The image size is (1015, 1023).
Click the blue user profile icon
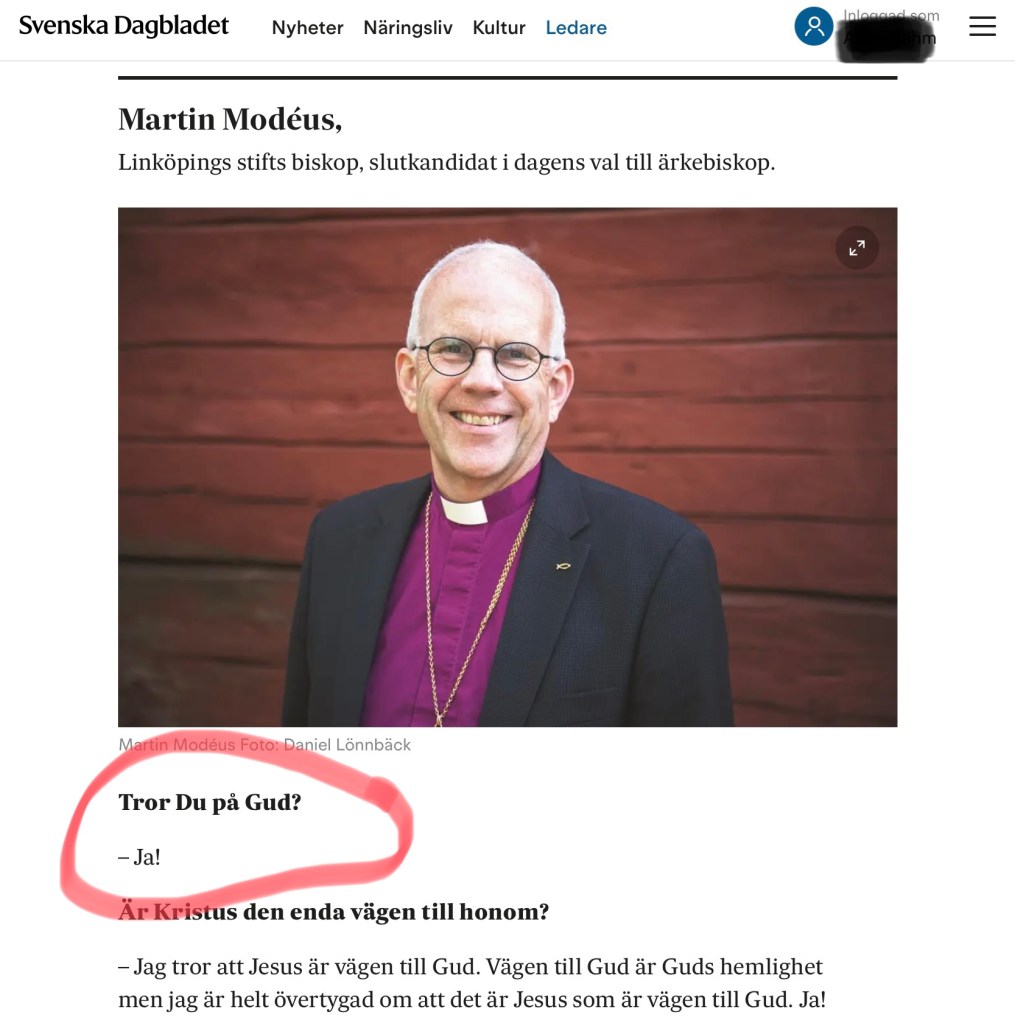point(813,26)
